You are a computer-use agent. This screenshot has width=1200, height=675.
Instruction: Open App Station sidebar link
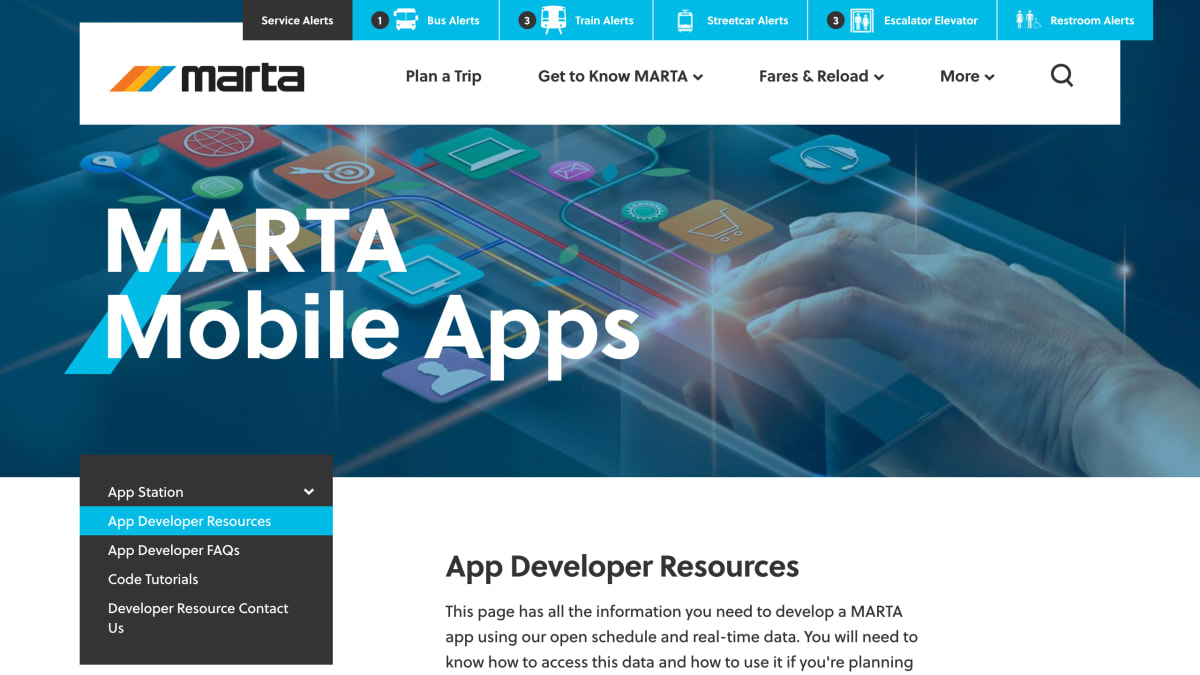coord(146,492)
